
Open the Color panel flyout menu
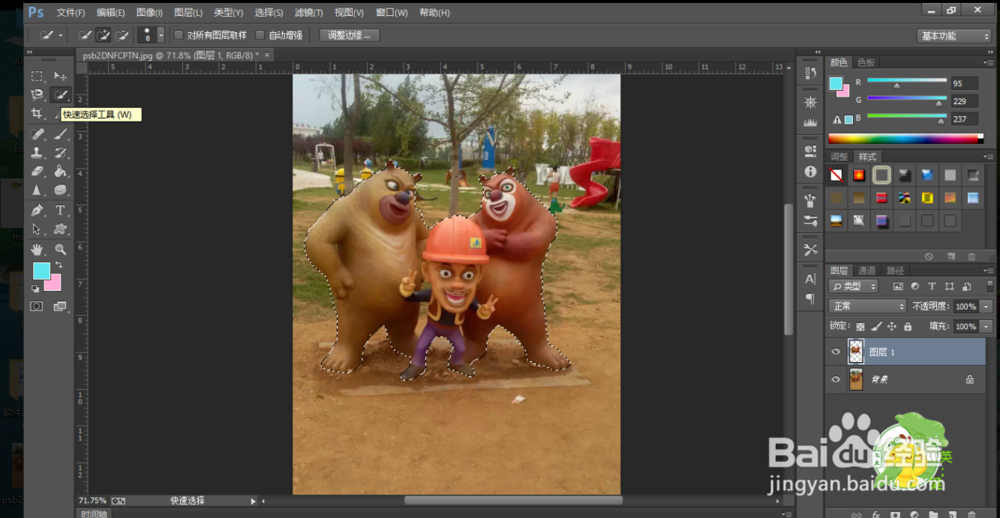(989, 63)
